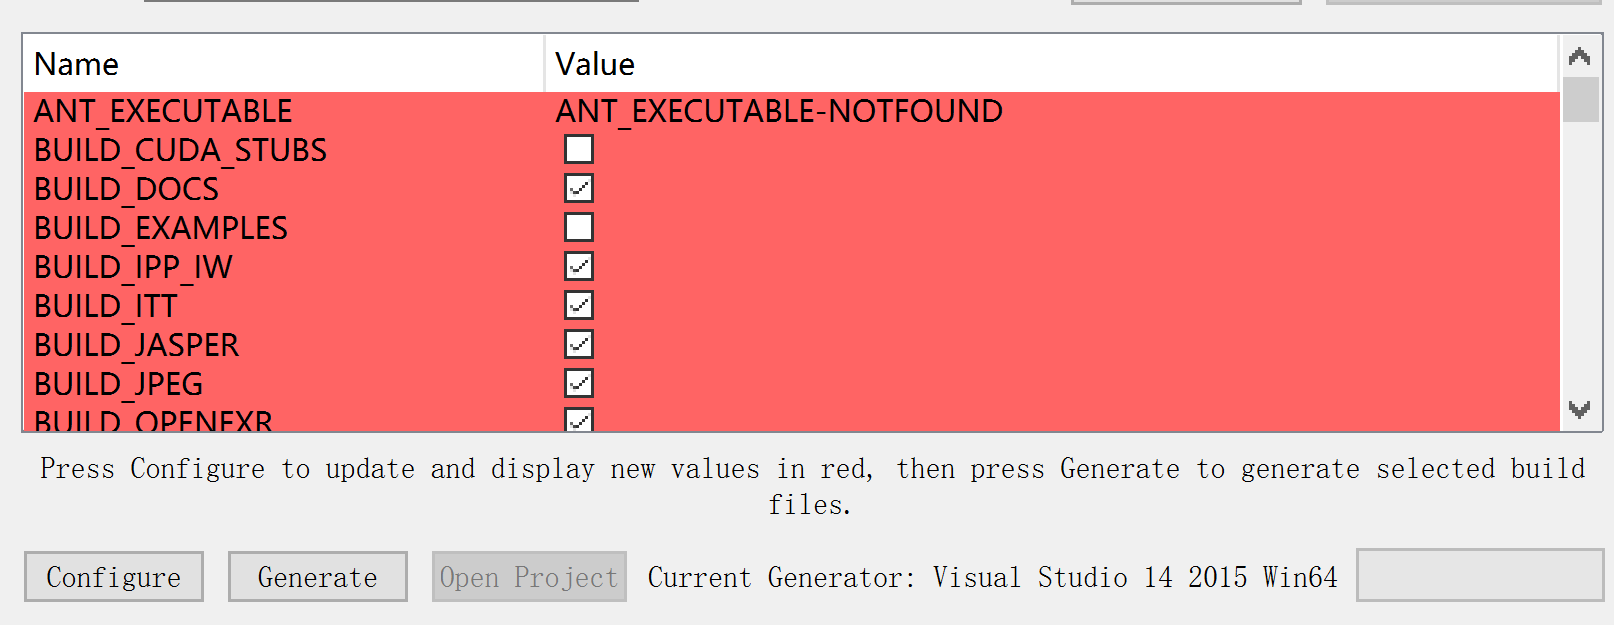Image resolution: width=1614 pixels, height=629 pixels.
Task: Toggle the BUILD_JPEG checkbox off
Action: click(579, 383)
